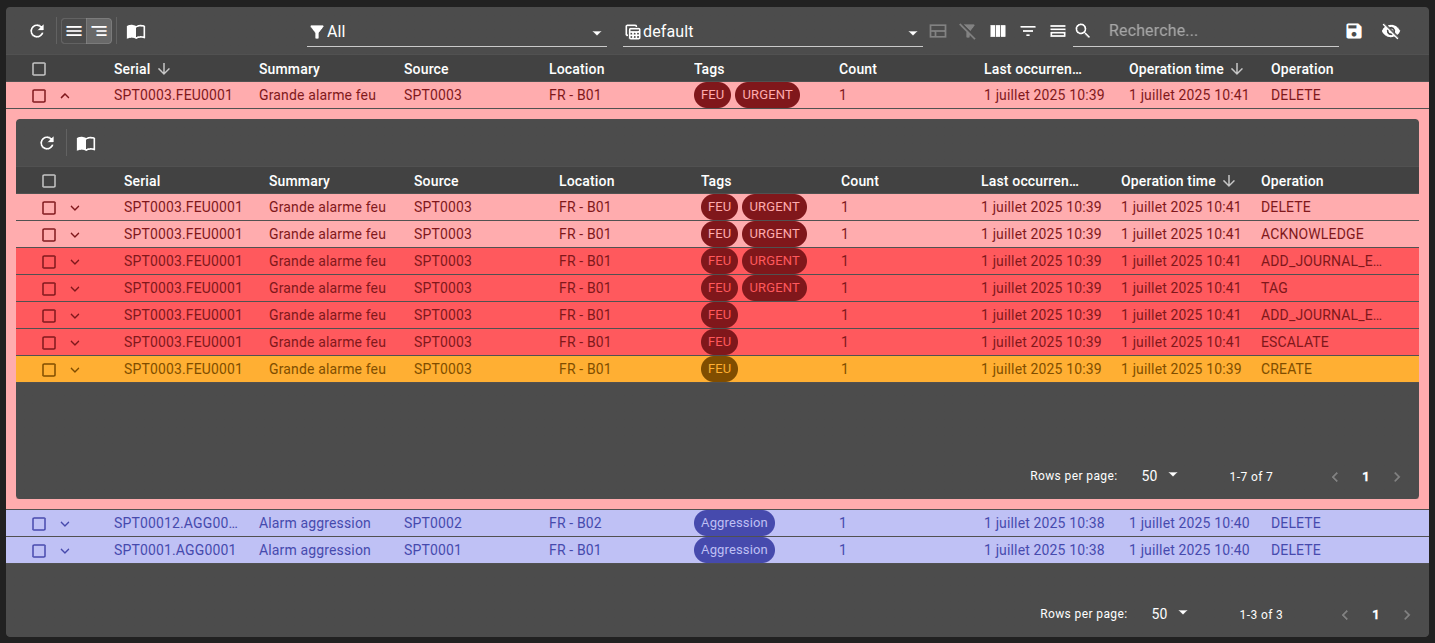The height and width of the screenshot is (643, 1435).
Task: Sort by main Operation column header
Action: [x=1302, y=69]
